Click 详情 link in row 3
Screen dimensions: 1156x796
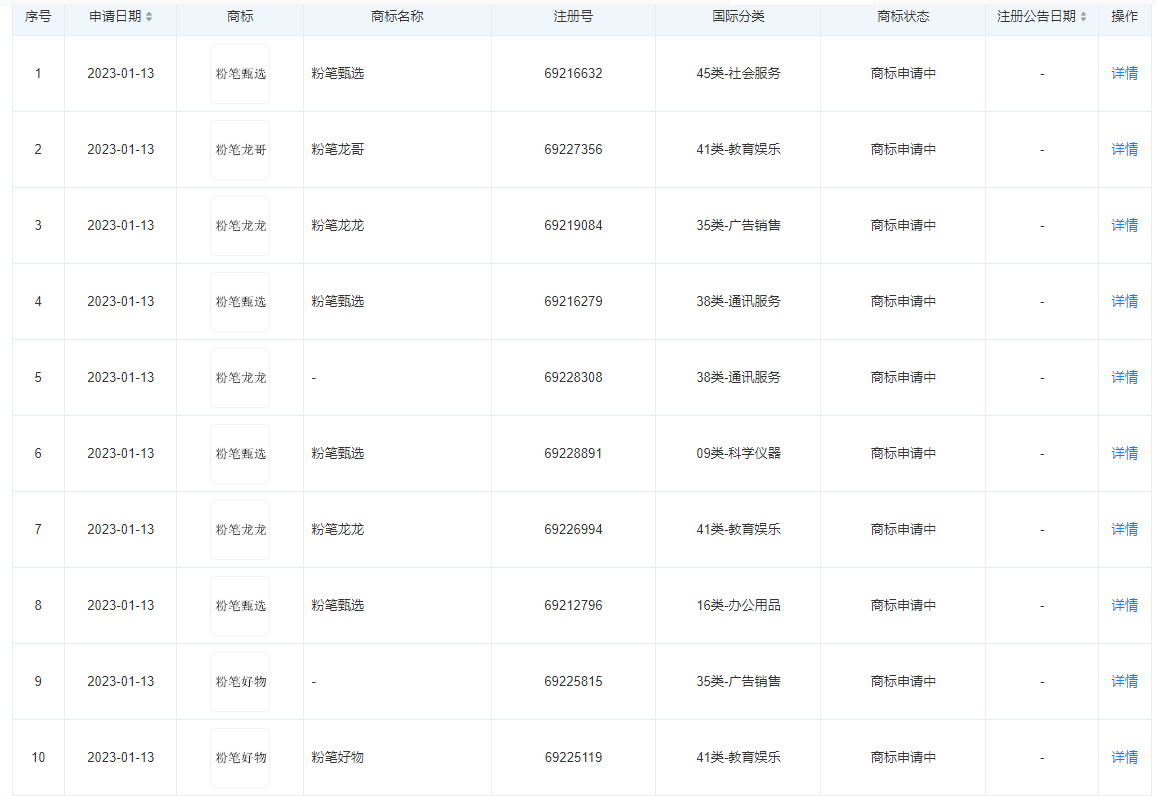point(1124,226)
